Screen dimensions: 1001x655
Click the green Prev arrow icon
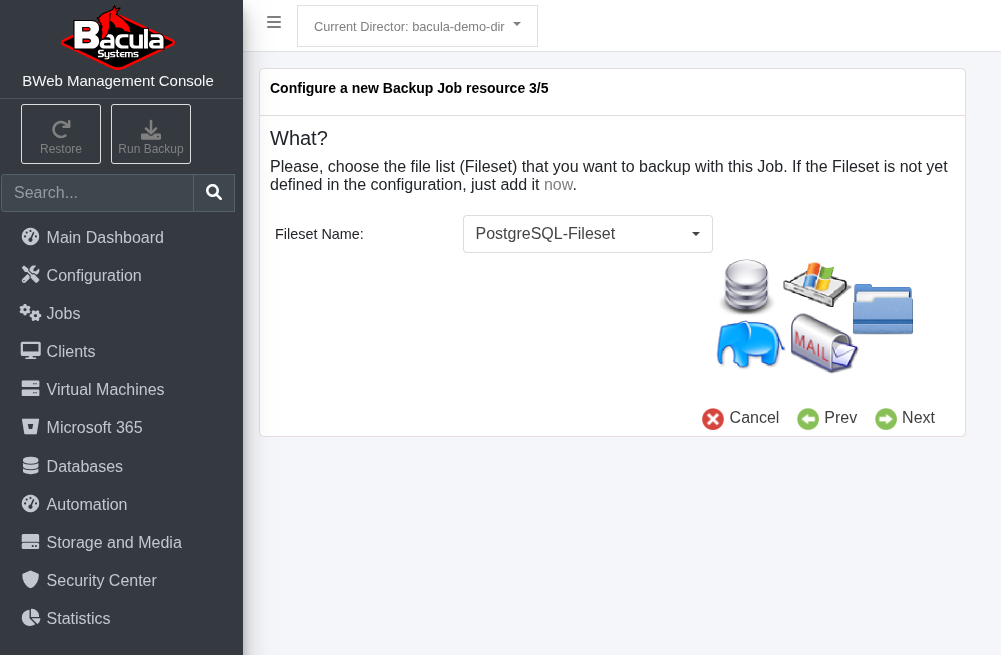tap(808, 419)
